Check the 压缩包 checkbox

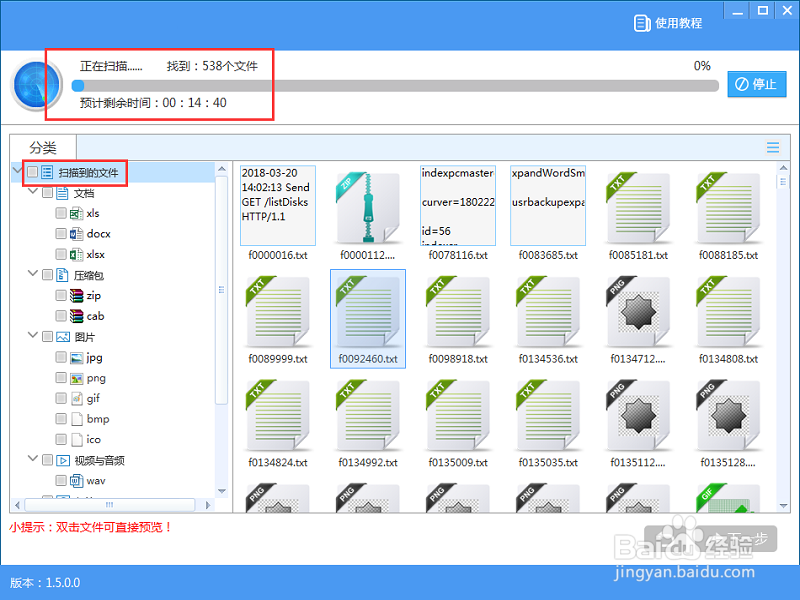(47, 274)
